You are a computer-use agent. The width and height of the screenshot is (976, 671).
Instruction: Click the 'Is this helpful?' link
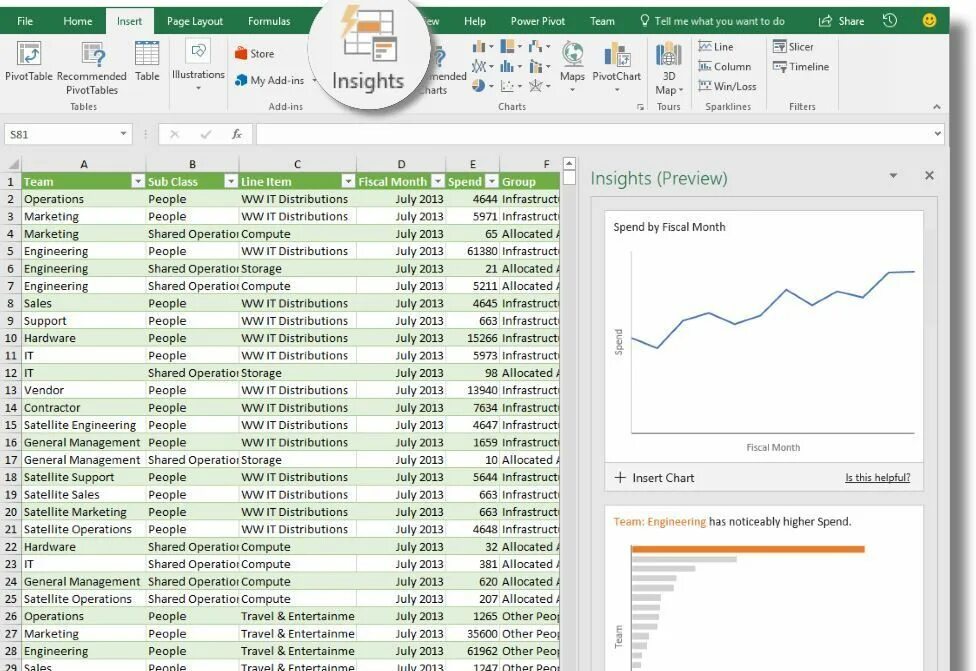pos(878,477)
